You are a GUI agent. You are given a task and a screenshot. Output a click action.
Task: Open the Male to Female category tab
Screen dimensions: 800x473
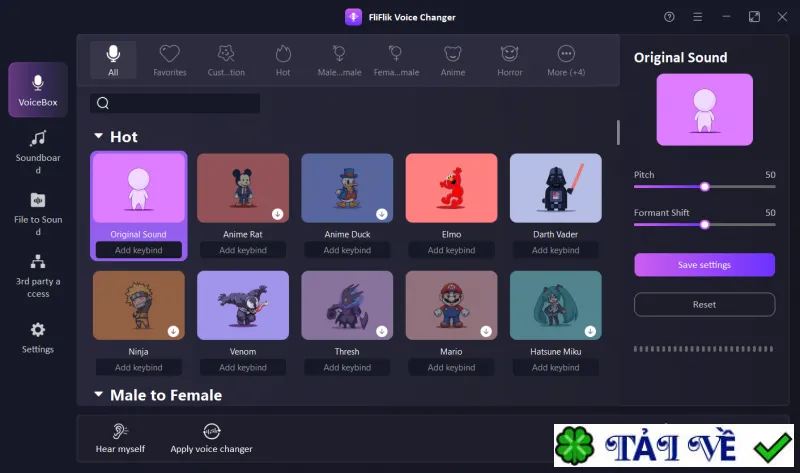tap(339, 60)
